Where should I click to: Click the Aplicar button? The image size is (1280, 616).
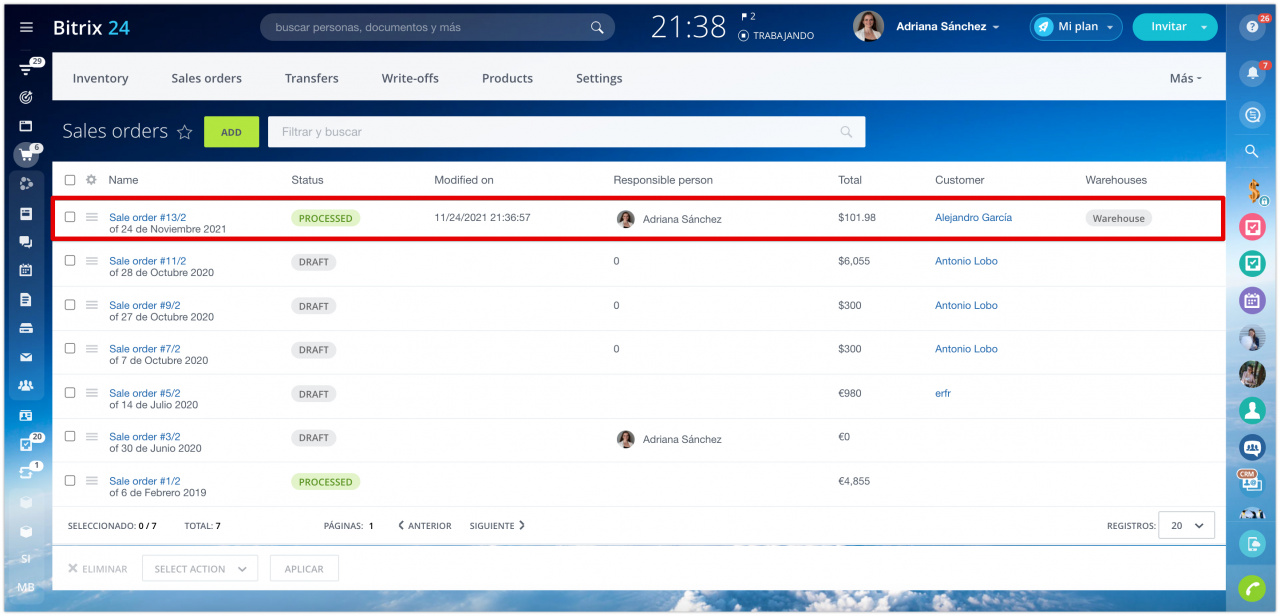click(304, 569)
